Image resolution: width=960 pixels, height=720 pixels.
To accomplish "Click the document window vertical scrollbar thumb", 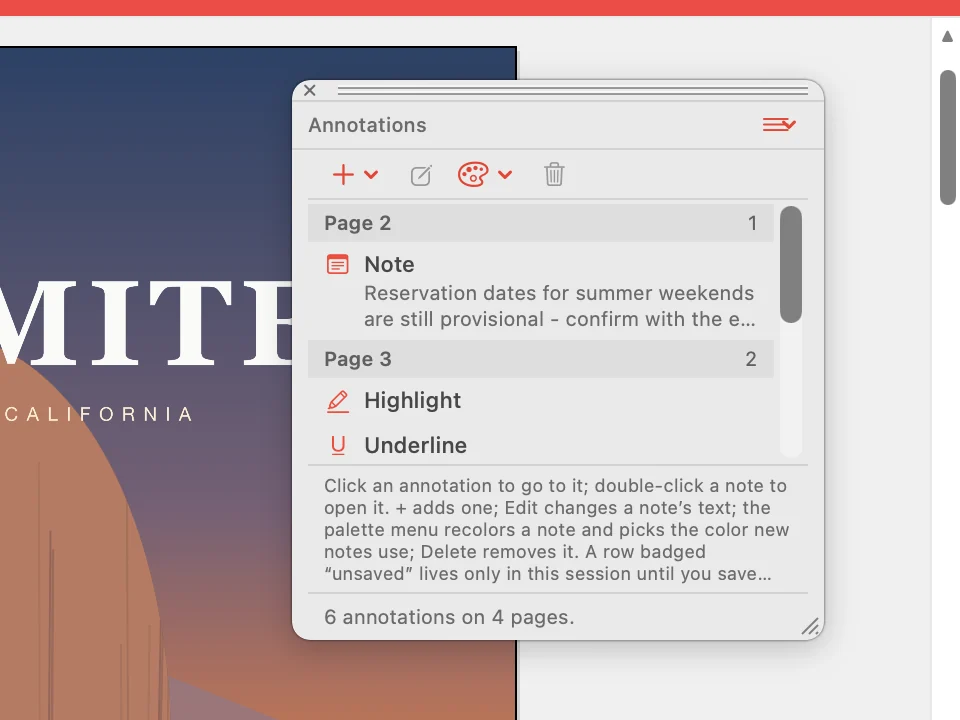I will tap(948, 137).
